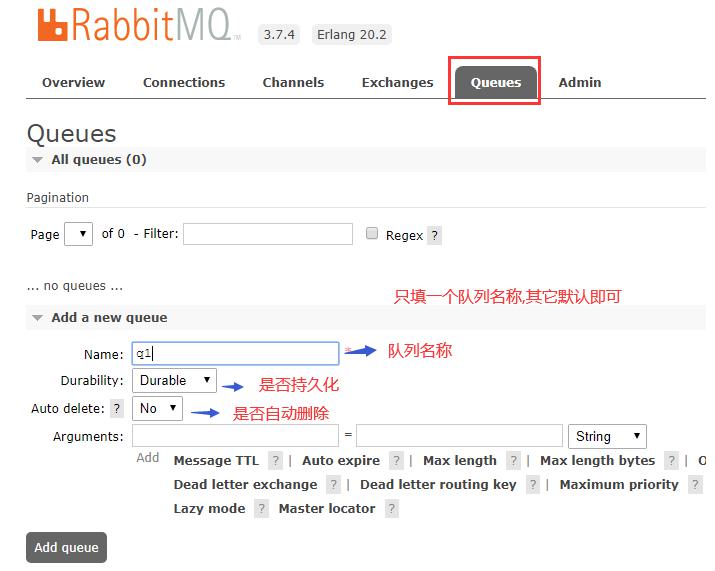Open help for Dead letter exchange

pyautogui.click(x=333, y=484)
